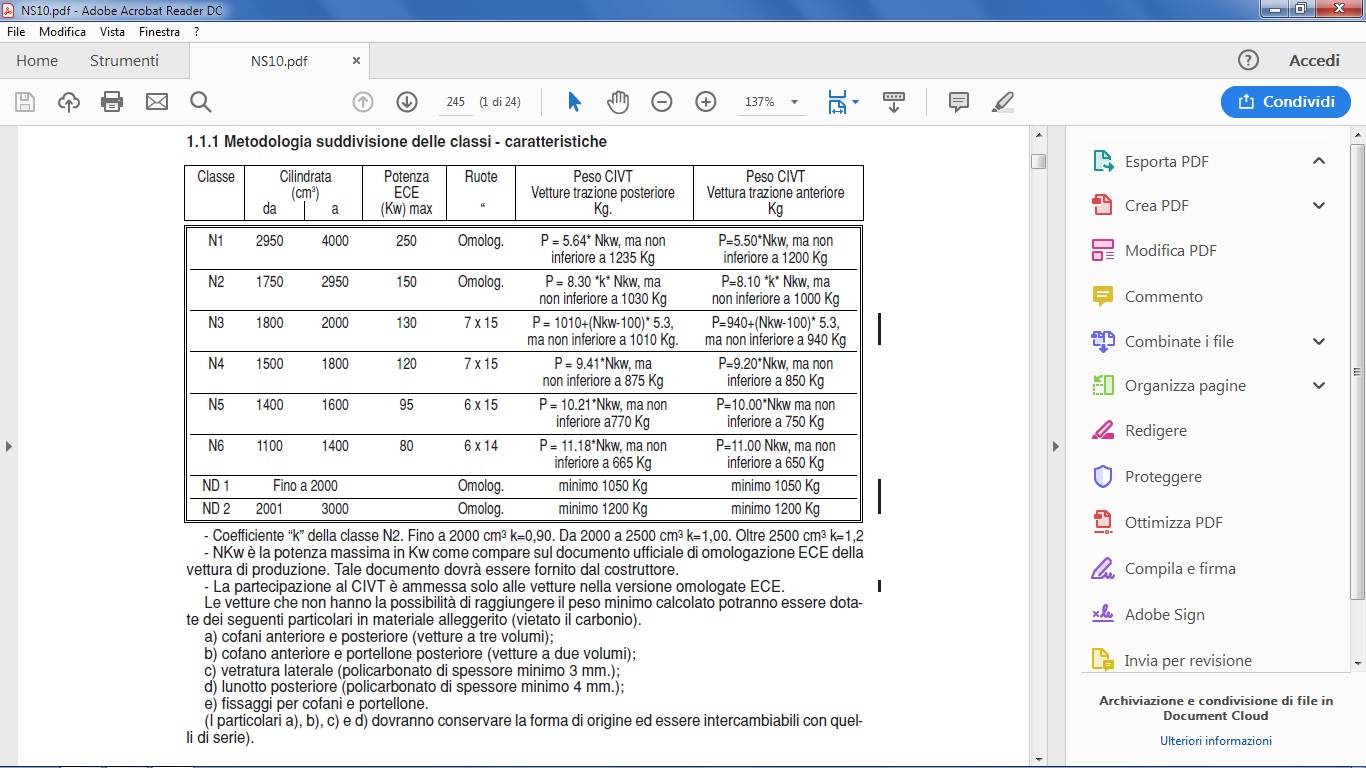This screenshot has height=768, width=1366.
Task: Collapse the right tools pane arrow
Action: point(1055,446)
